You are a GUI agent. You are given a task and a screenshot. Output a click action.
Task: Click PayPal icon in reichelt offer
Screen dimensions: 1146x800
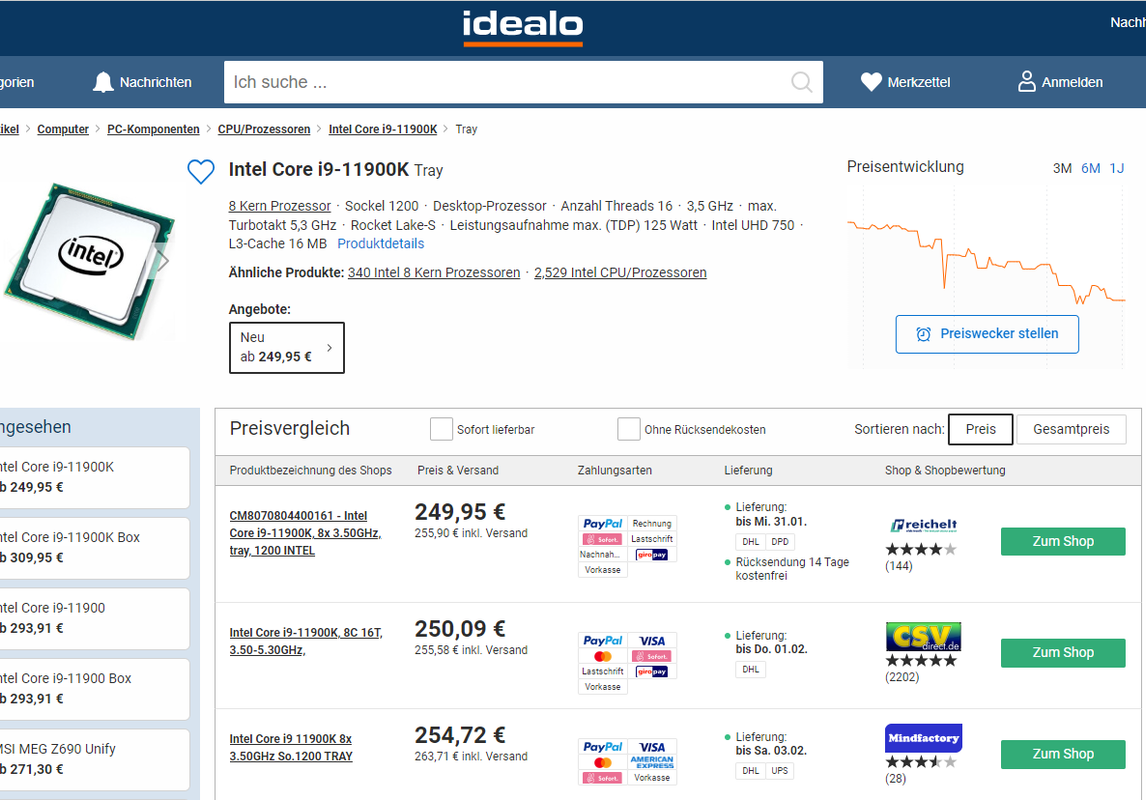coord(602,523)
